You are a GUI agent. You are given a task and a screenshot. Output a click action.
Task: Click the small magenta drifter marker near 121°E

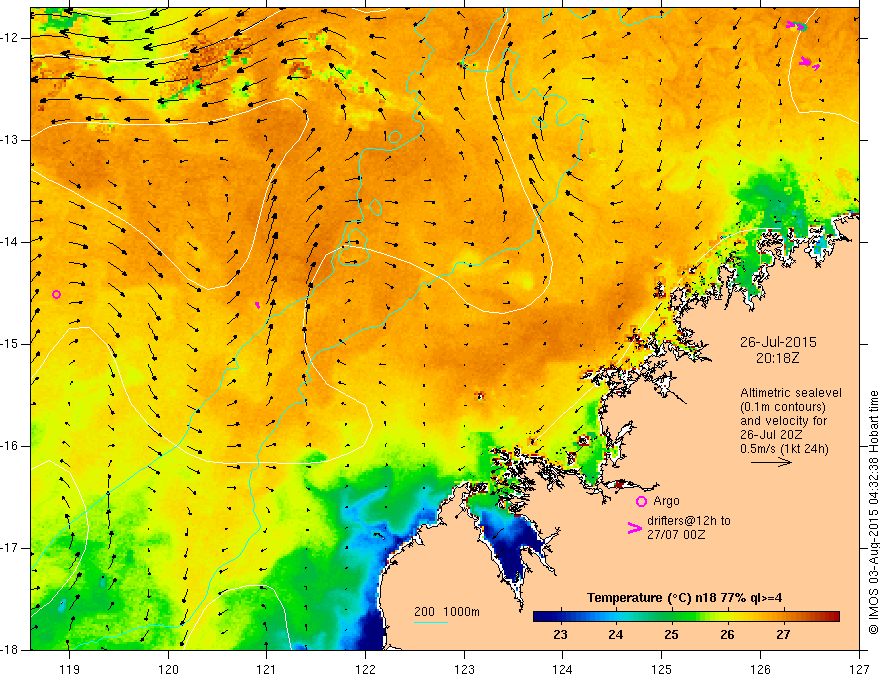[258, 305]
